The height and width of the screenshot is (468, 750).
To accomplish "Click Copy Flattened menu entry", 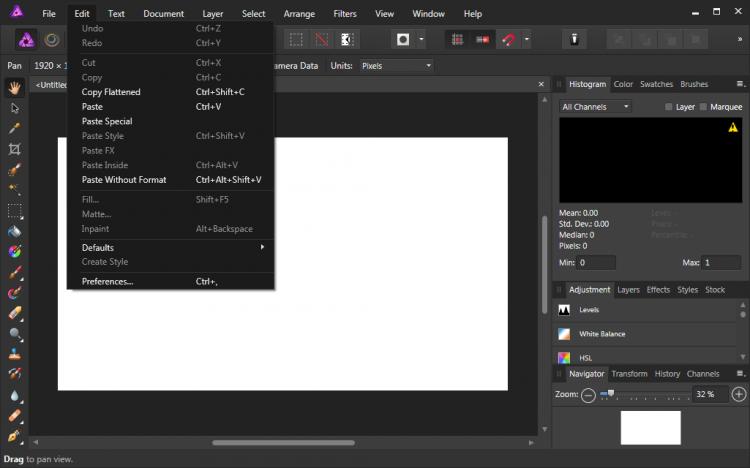I will click(111, 92).
